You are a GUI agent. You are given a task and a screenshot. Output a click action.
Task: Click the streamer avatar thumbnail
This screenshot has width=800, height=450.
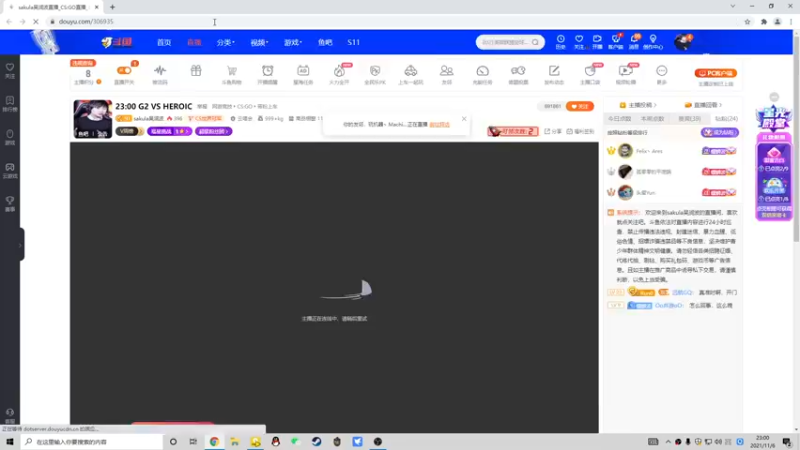(92, 119)
